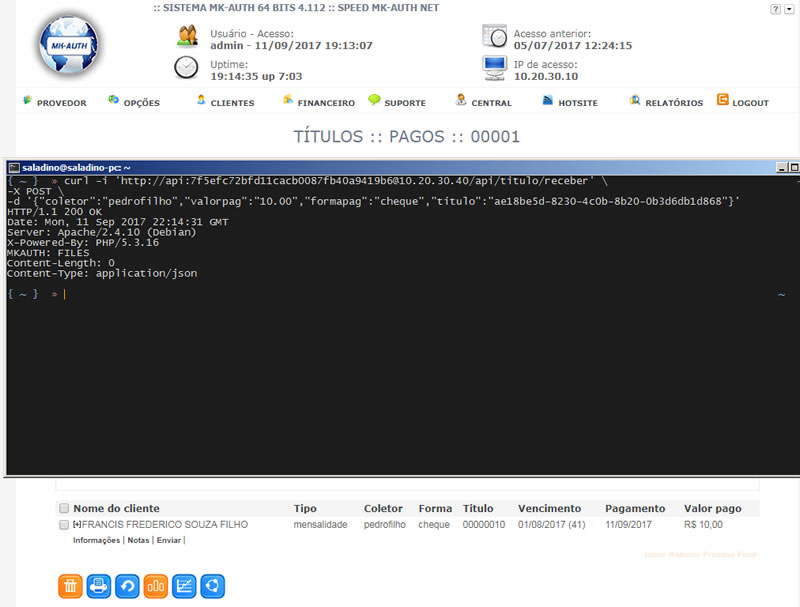Open the Informações link under the client
The width and height of the screenshot is (800, 607).
(x=97, y=540)
